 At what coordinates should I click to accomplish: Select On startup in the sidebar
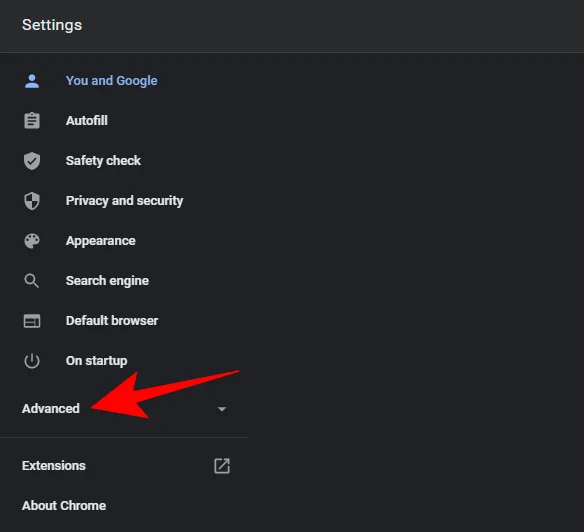point(96,361)
